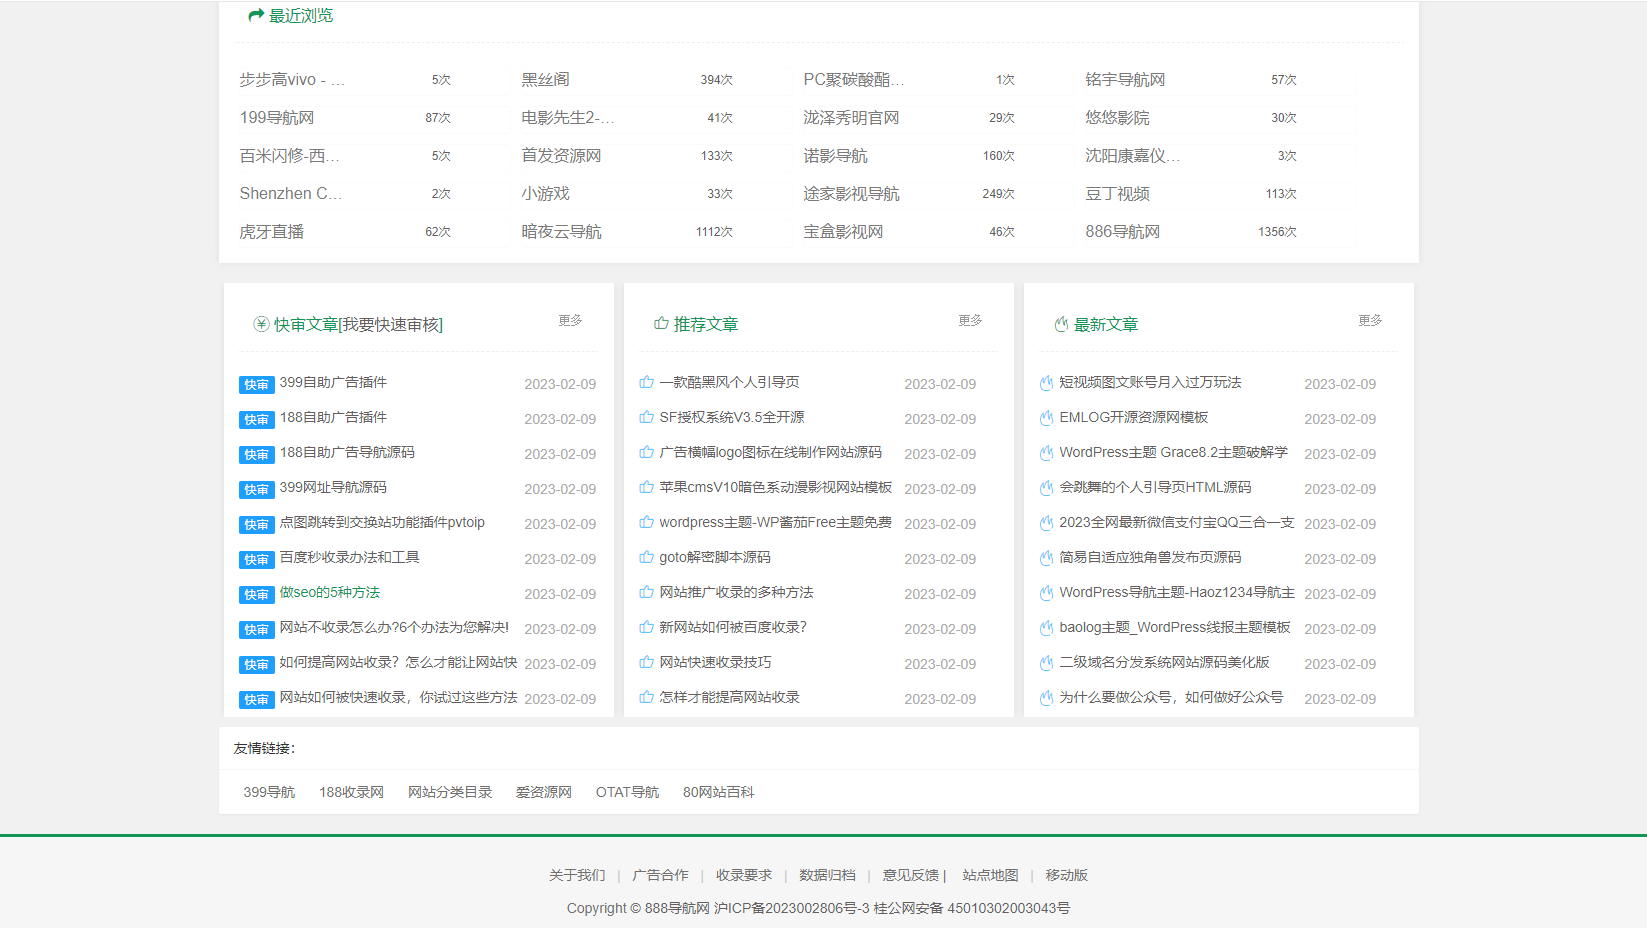Viewport: 1647px width, 928px height.
Task: Click the flame icon before 短视频图文账号月入过万玩法
Action: click(1045, 383)
